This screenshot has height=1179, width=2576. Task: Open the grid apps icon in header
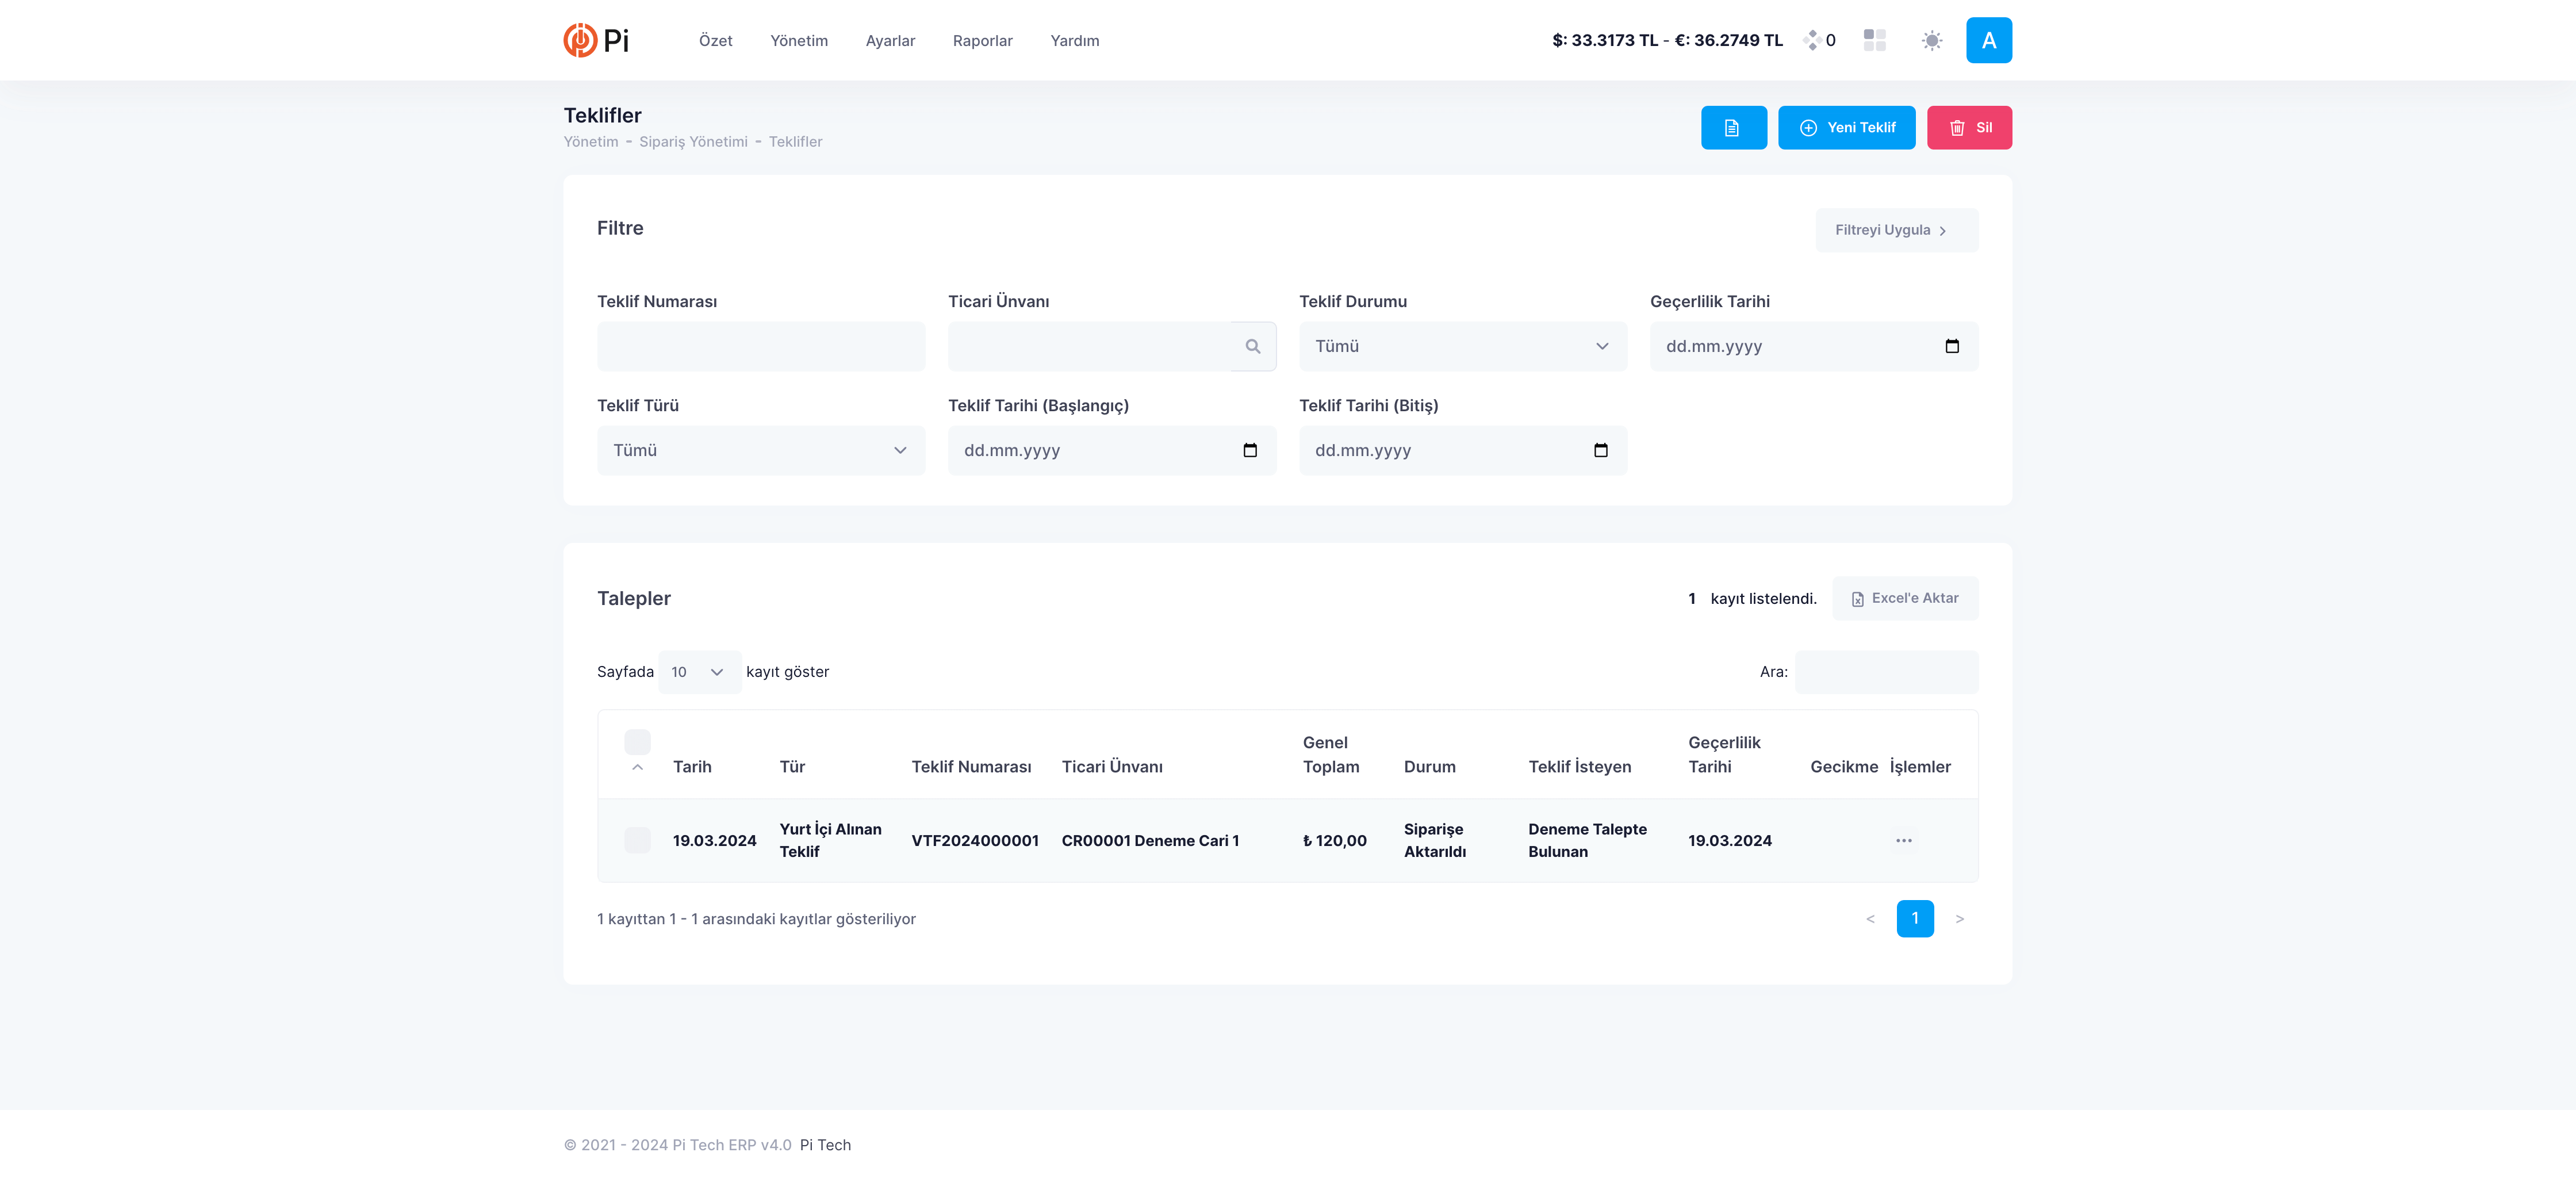pyautogui.click(x=1874, y=40)
